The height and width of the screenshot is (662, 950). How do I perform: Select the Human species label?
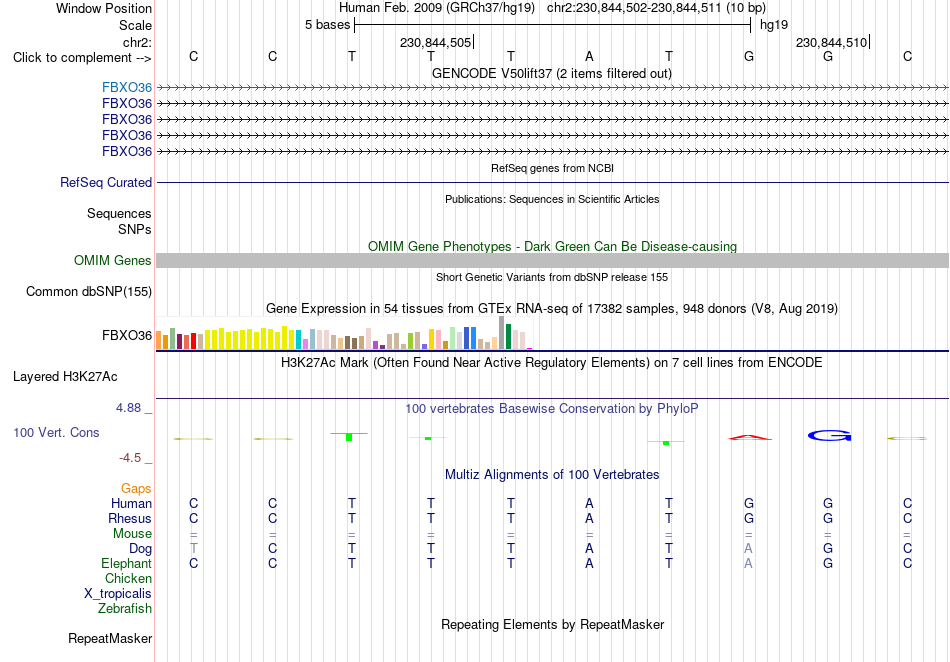[131, 503]
